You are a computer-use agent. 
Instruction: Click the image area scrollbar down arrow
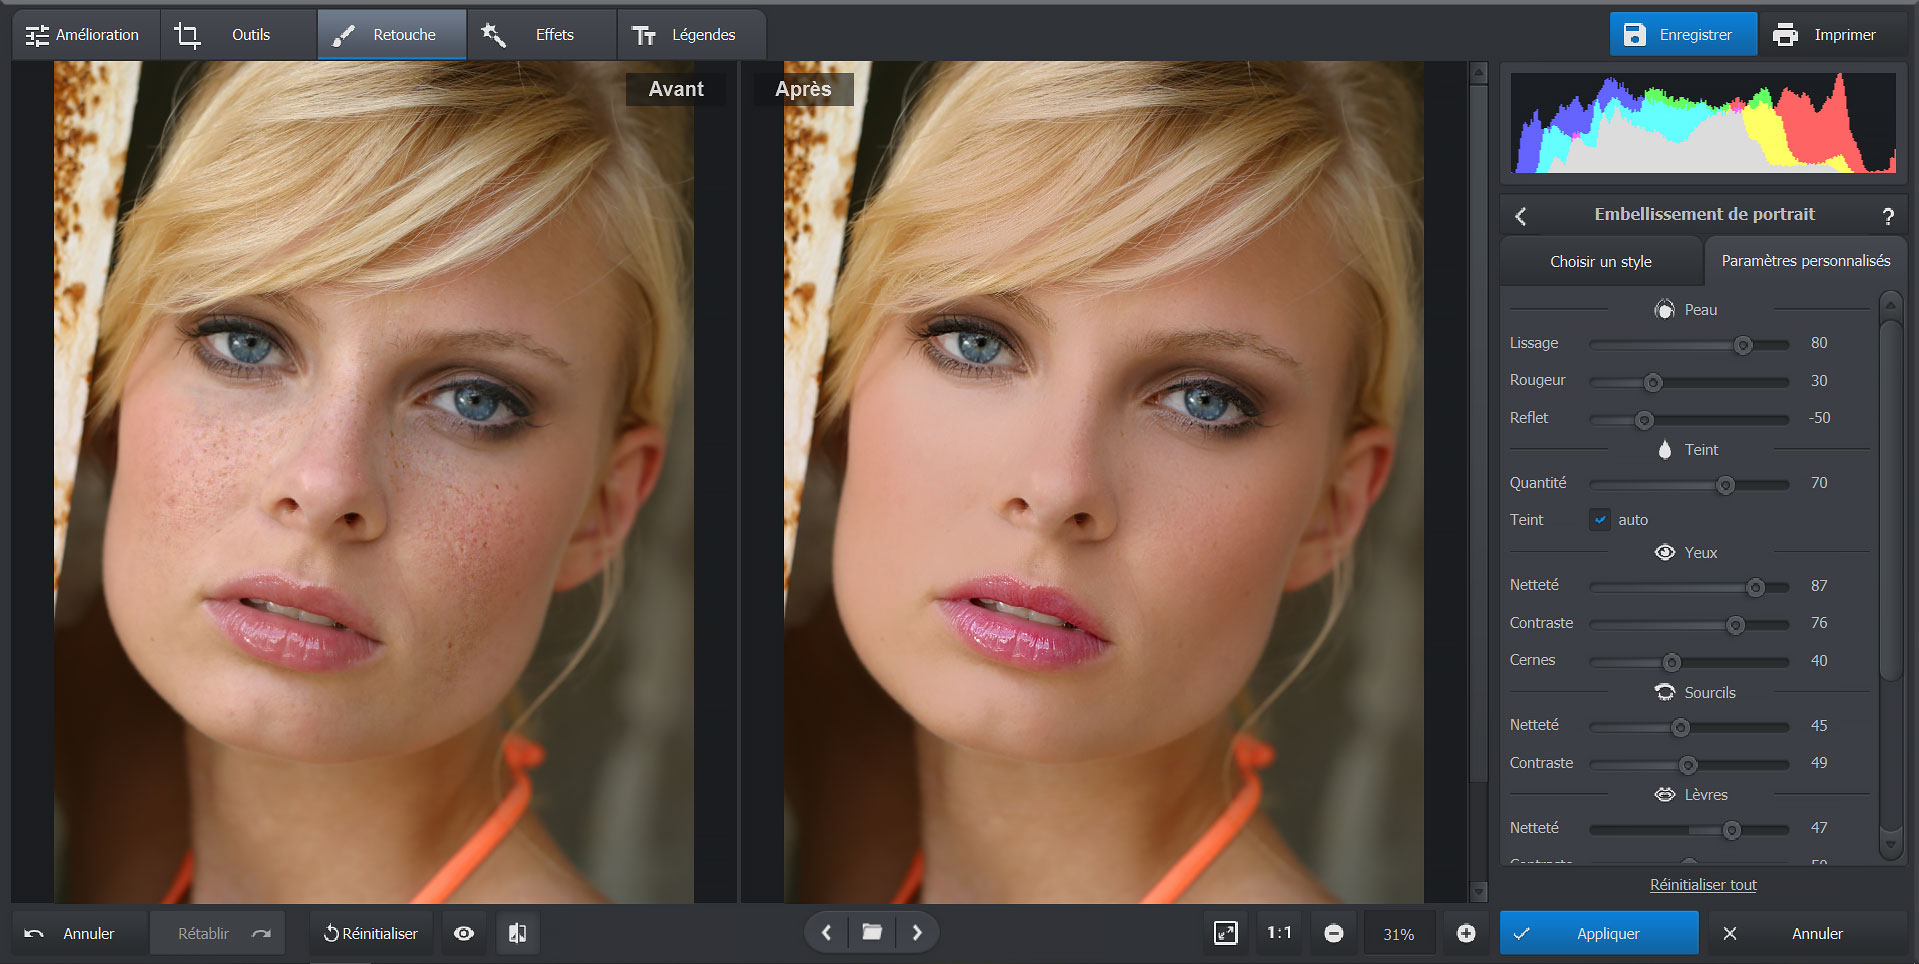click(x=1479, y=892)
